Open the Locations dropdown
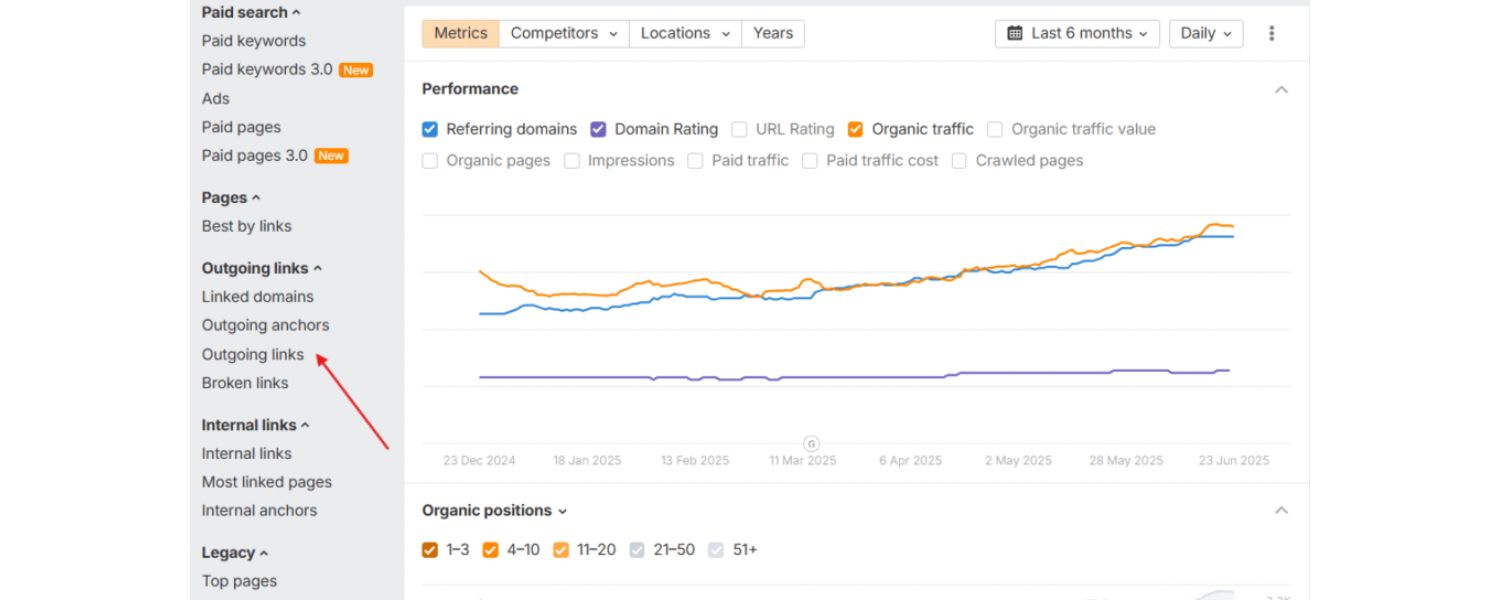 tap(683, 33)
